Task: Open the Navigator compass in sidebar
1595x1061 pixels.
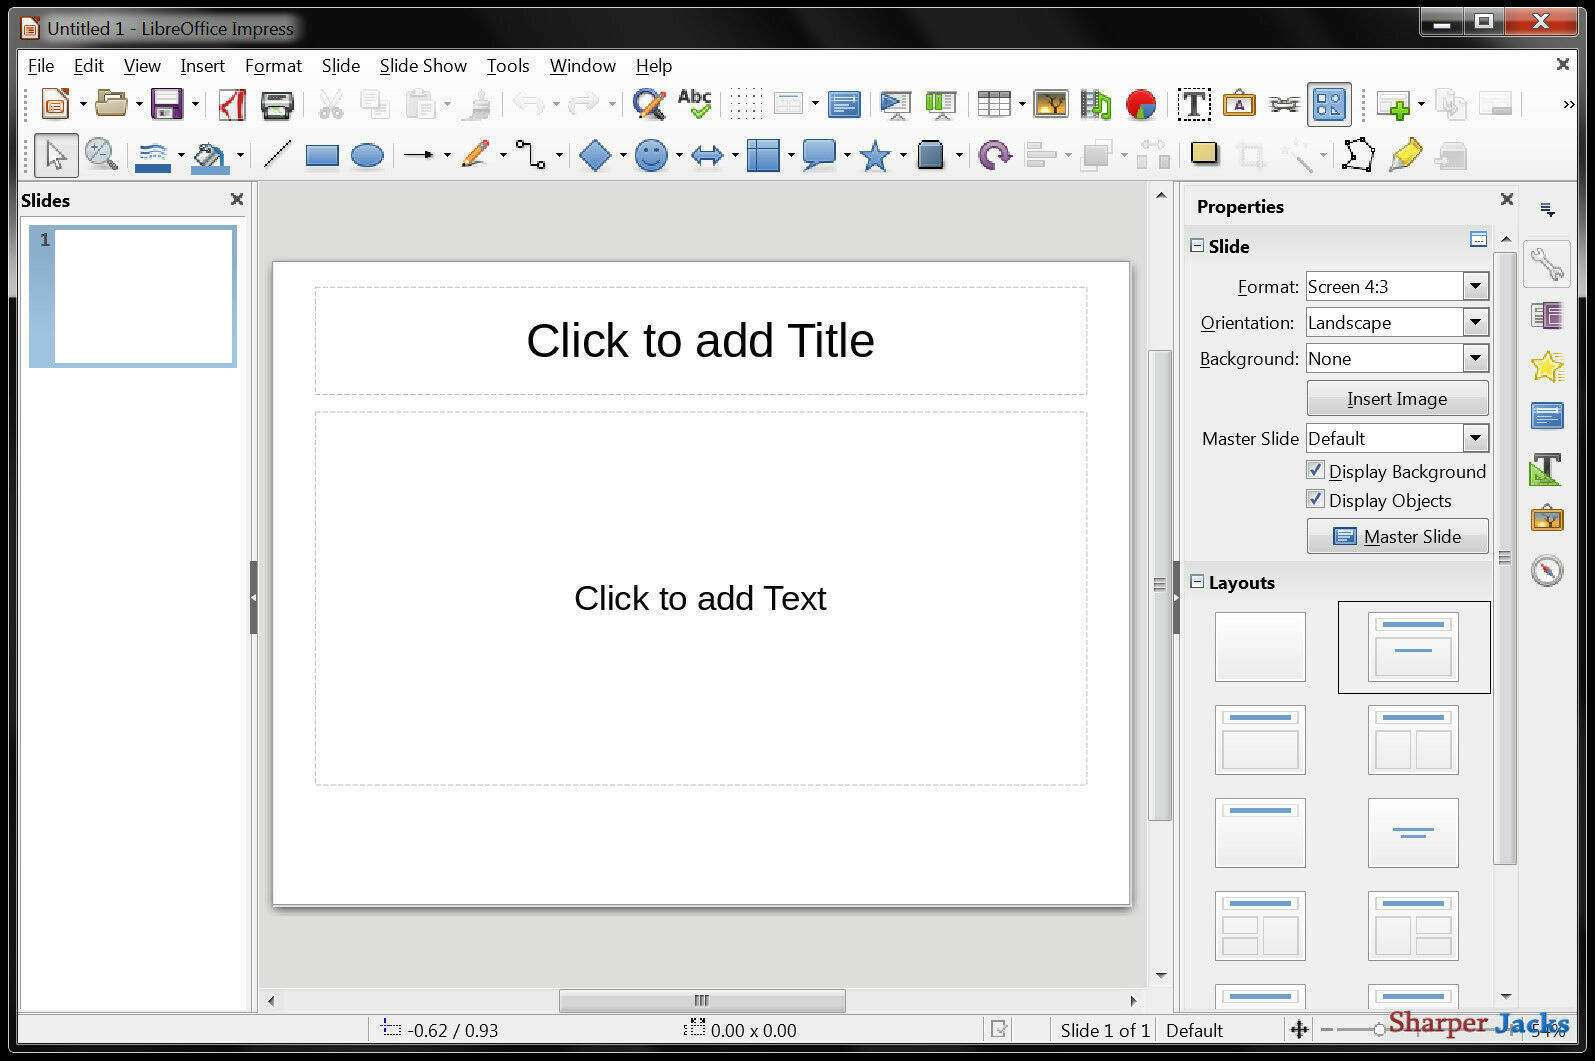Action: (1547, 570)
